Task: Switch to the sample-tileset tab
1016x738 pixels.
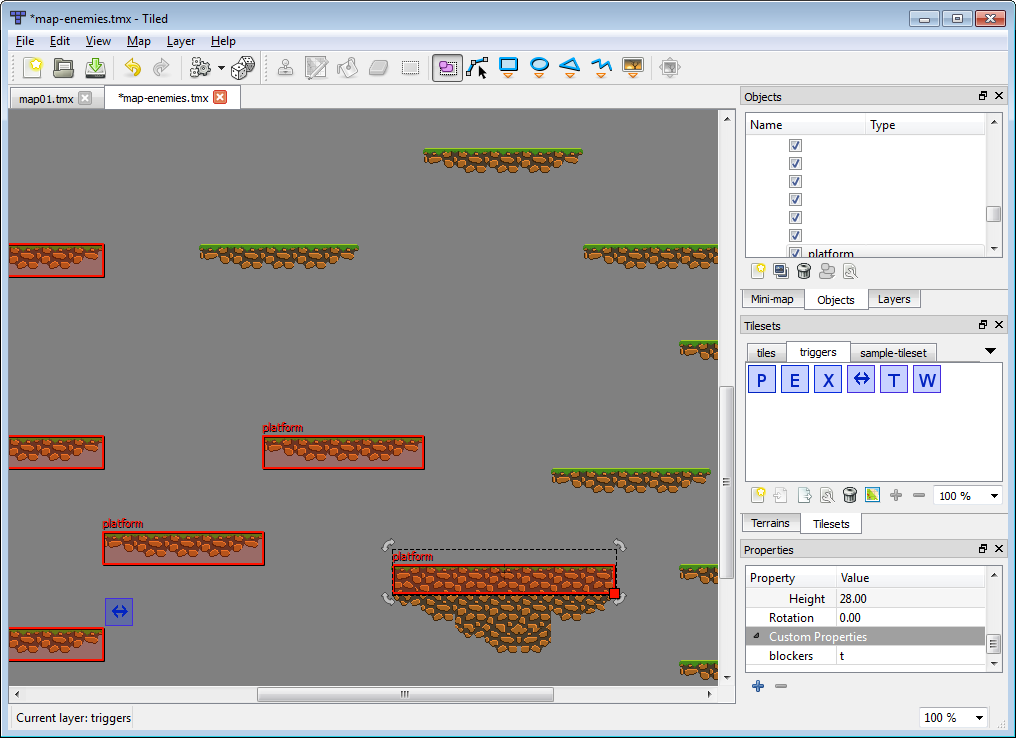Action: pos(893,352)
